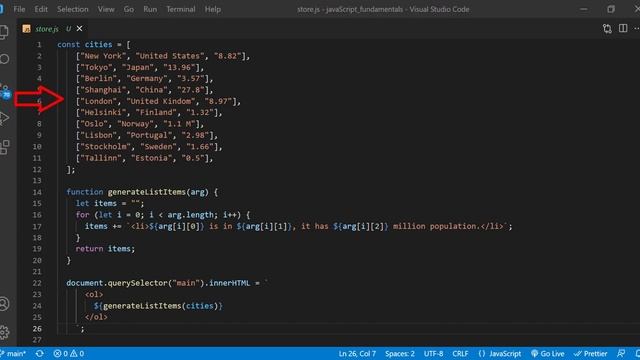Click the Open Changes icon in editor toolbar
This screenshot has width=640, height=360.
click(607, 29)
